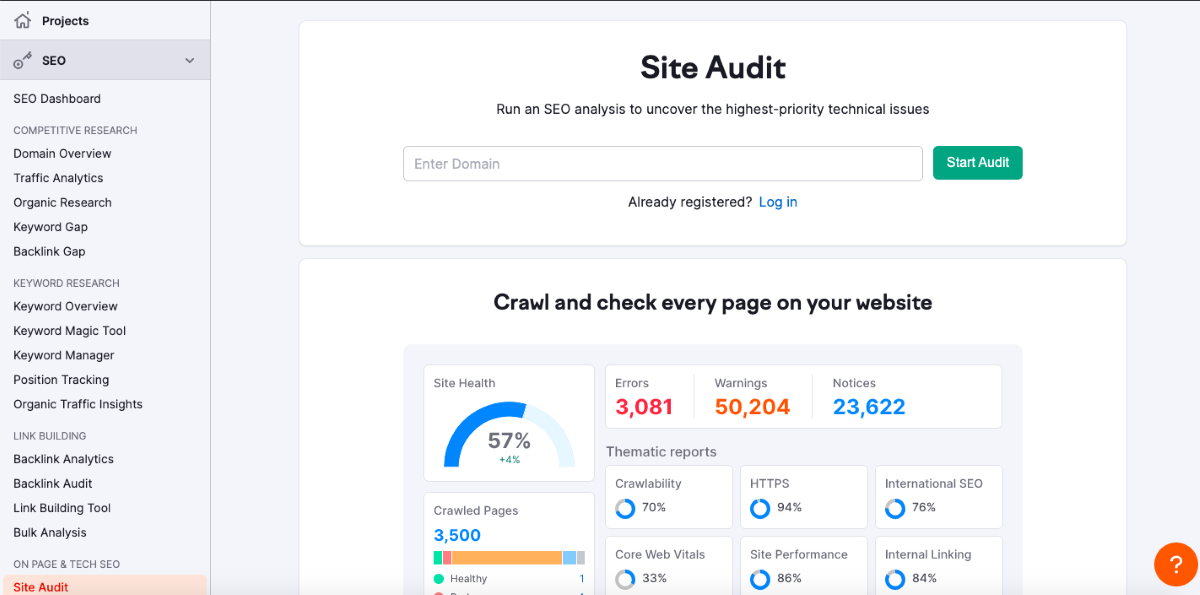Collapse the SEO section chevron
The width and height of the screenshot is (1200, 595).
(190, 61)
